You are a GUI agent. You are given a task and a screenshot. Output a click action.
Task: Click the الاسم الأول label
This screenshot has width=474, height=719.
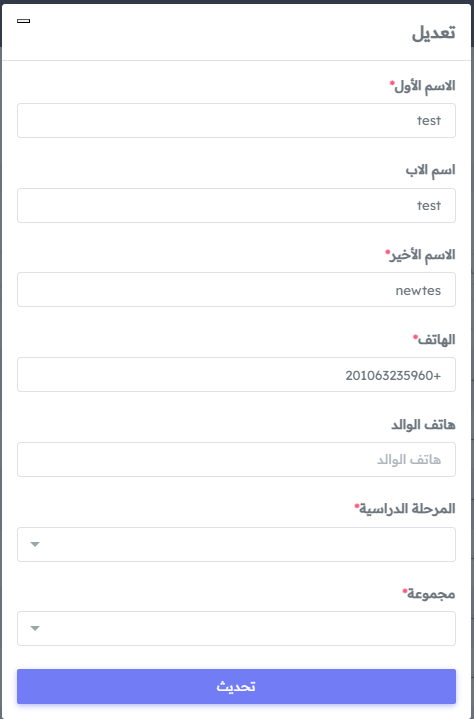[x=425, y=86]
